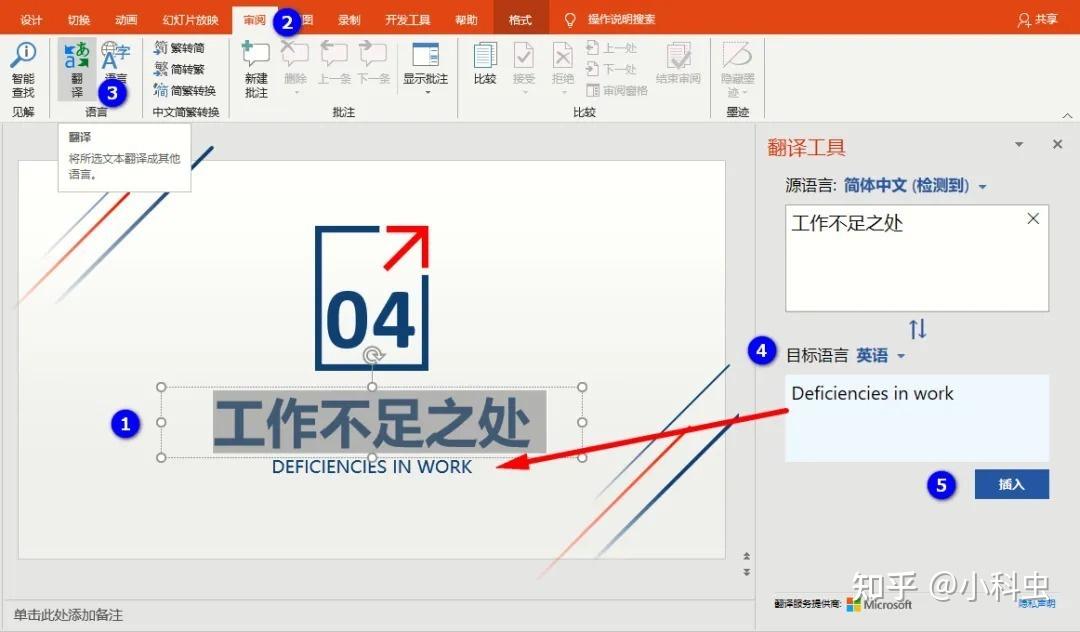Image resolution: width=1080 pixels, height=632 pixels.
Task: Go to next comment (下一条)
Action: (x=373, y=63)
